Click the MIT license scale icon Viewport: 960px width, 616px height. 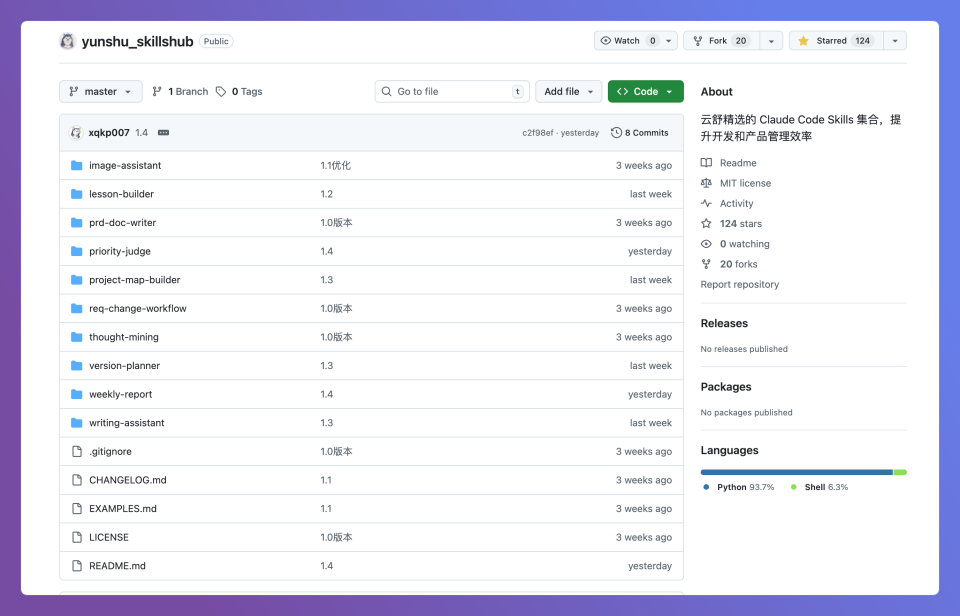pos(707,183)
